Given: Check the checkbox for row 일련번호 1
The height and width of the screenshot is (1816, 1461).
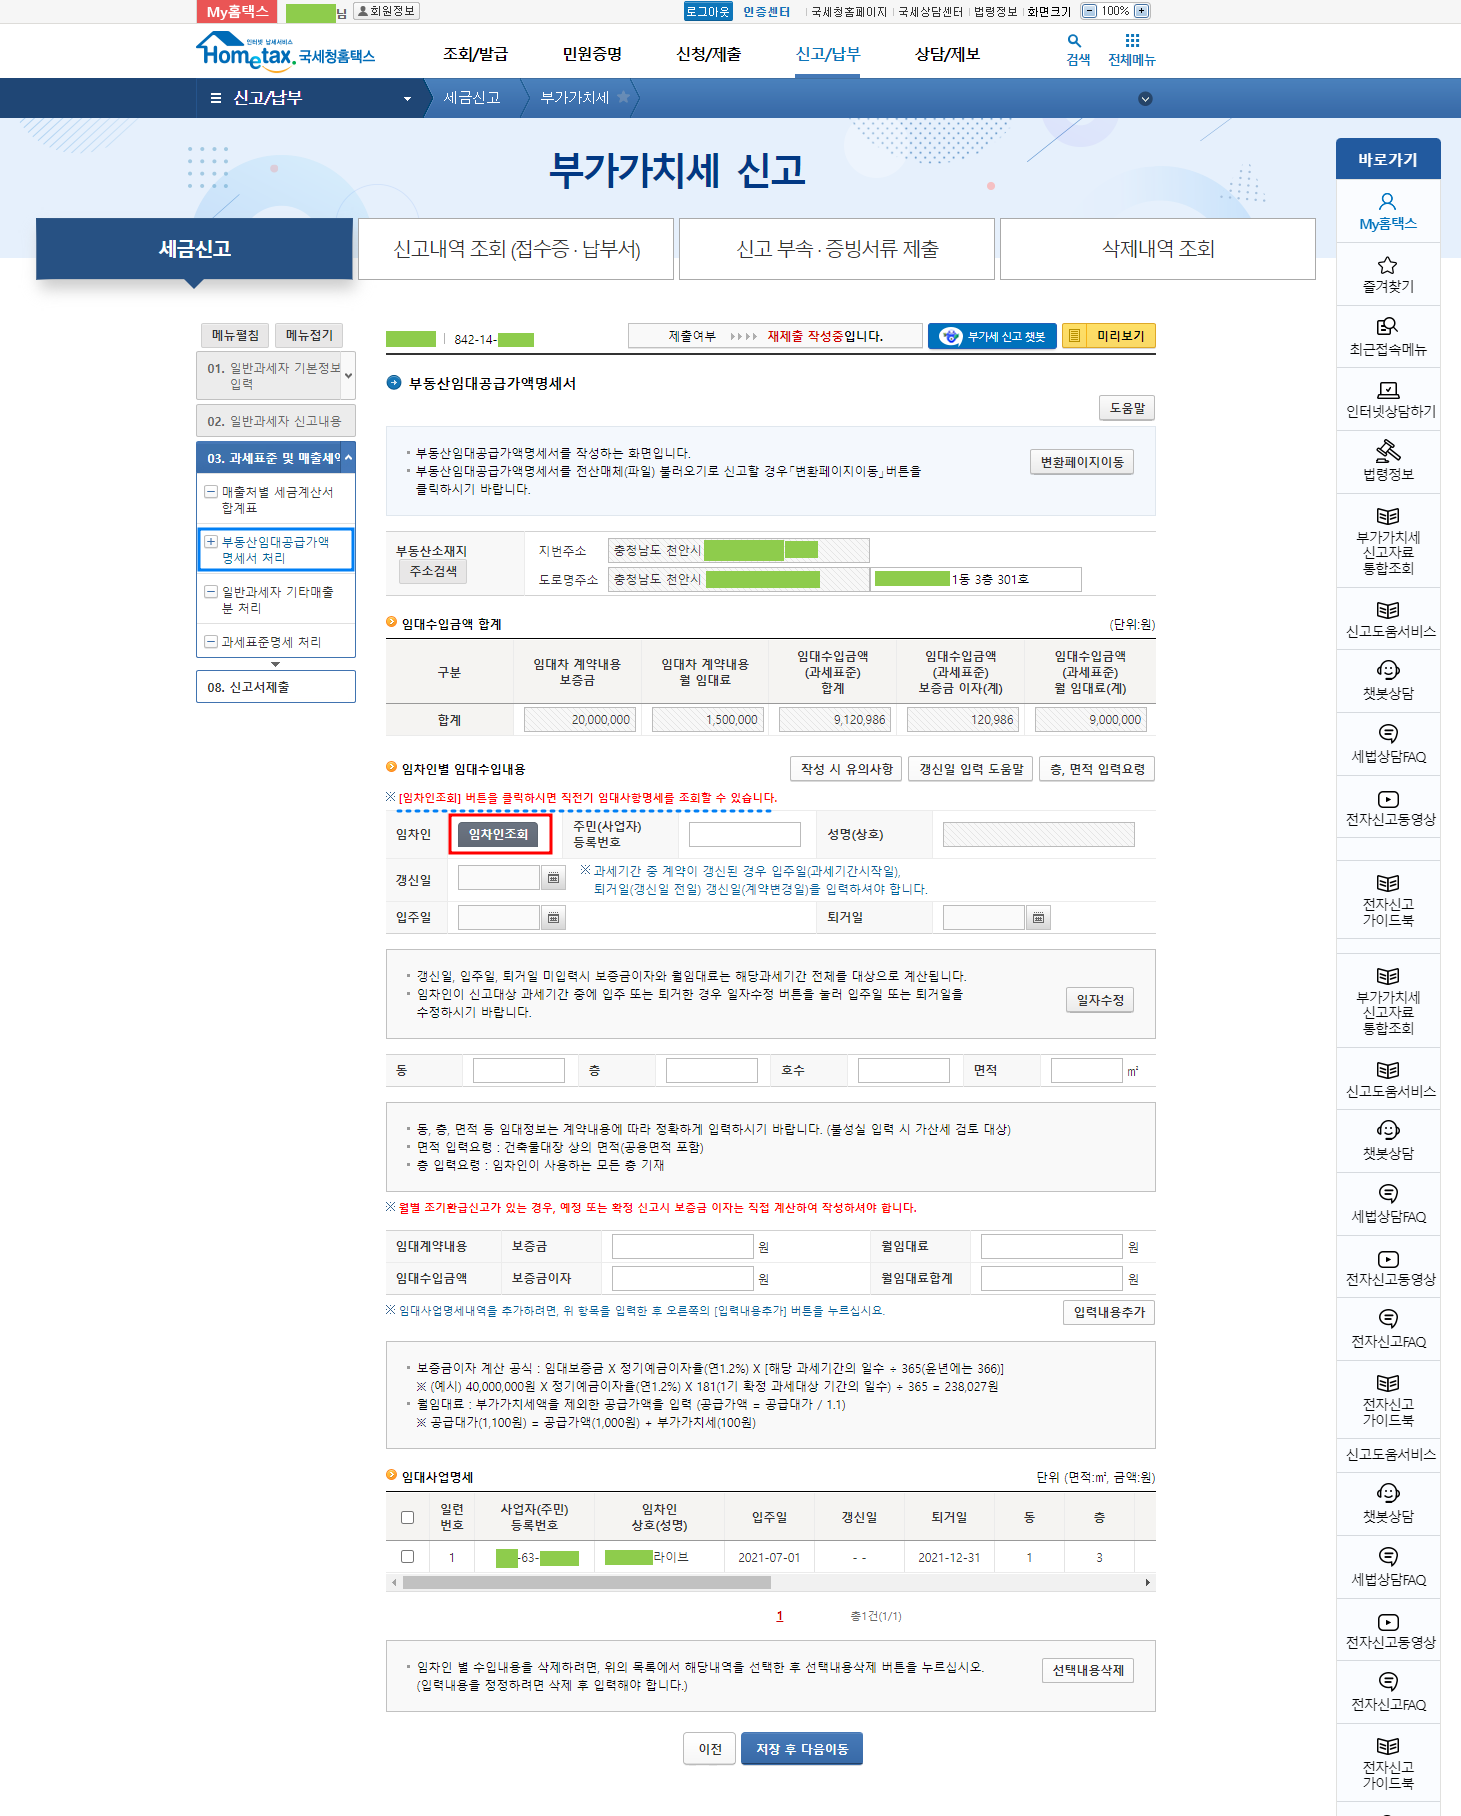Looking at the screenshot, I should coord(407,1557).
